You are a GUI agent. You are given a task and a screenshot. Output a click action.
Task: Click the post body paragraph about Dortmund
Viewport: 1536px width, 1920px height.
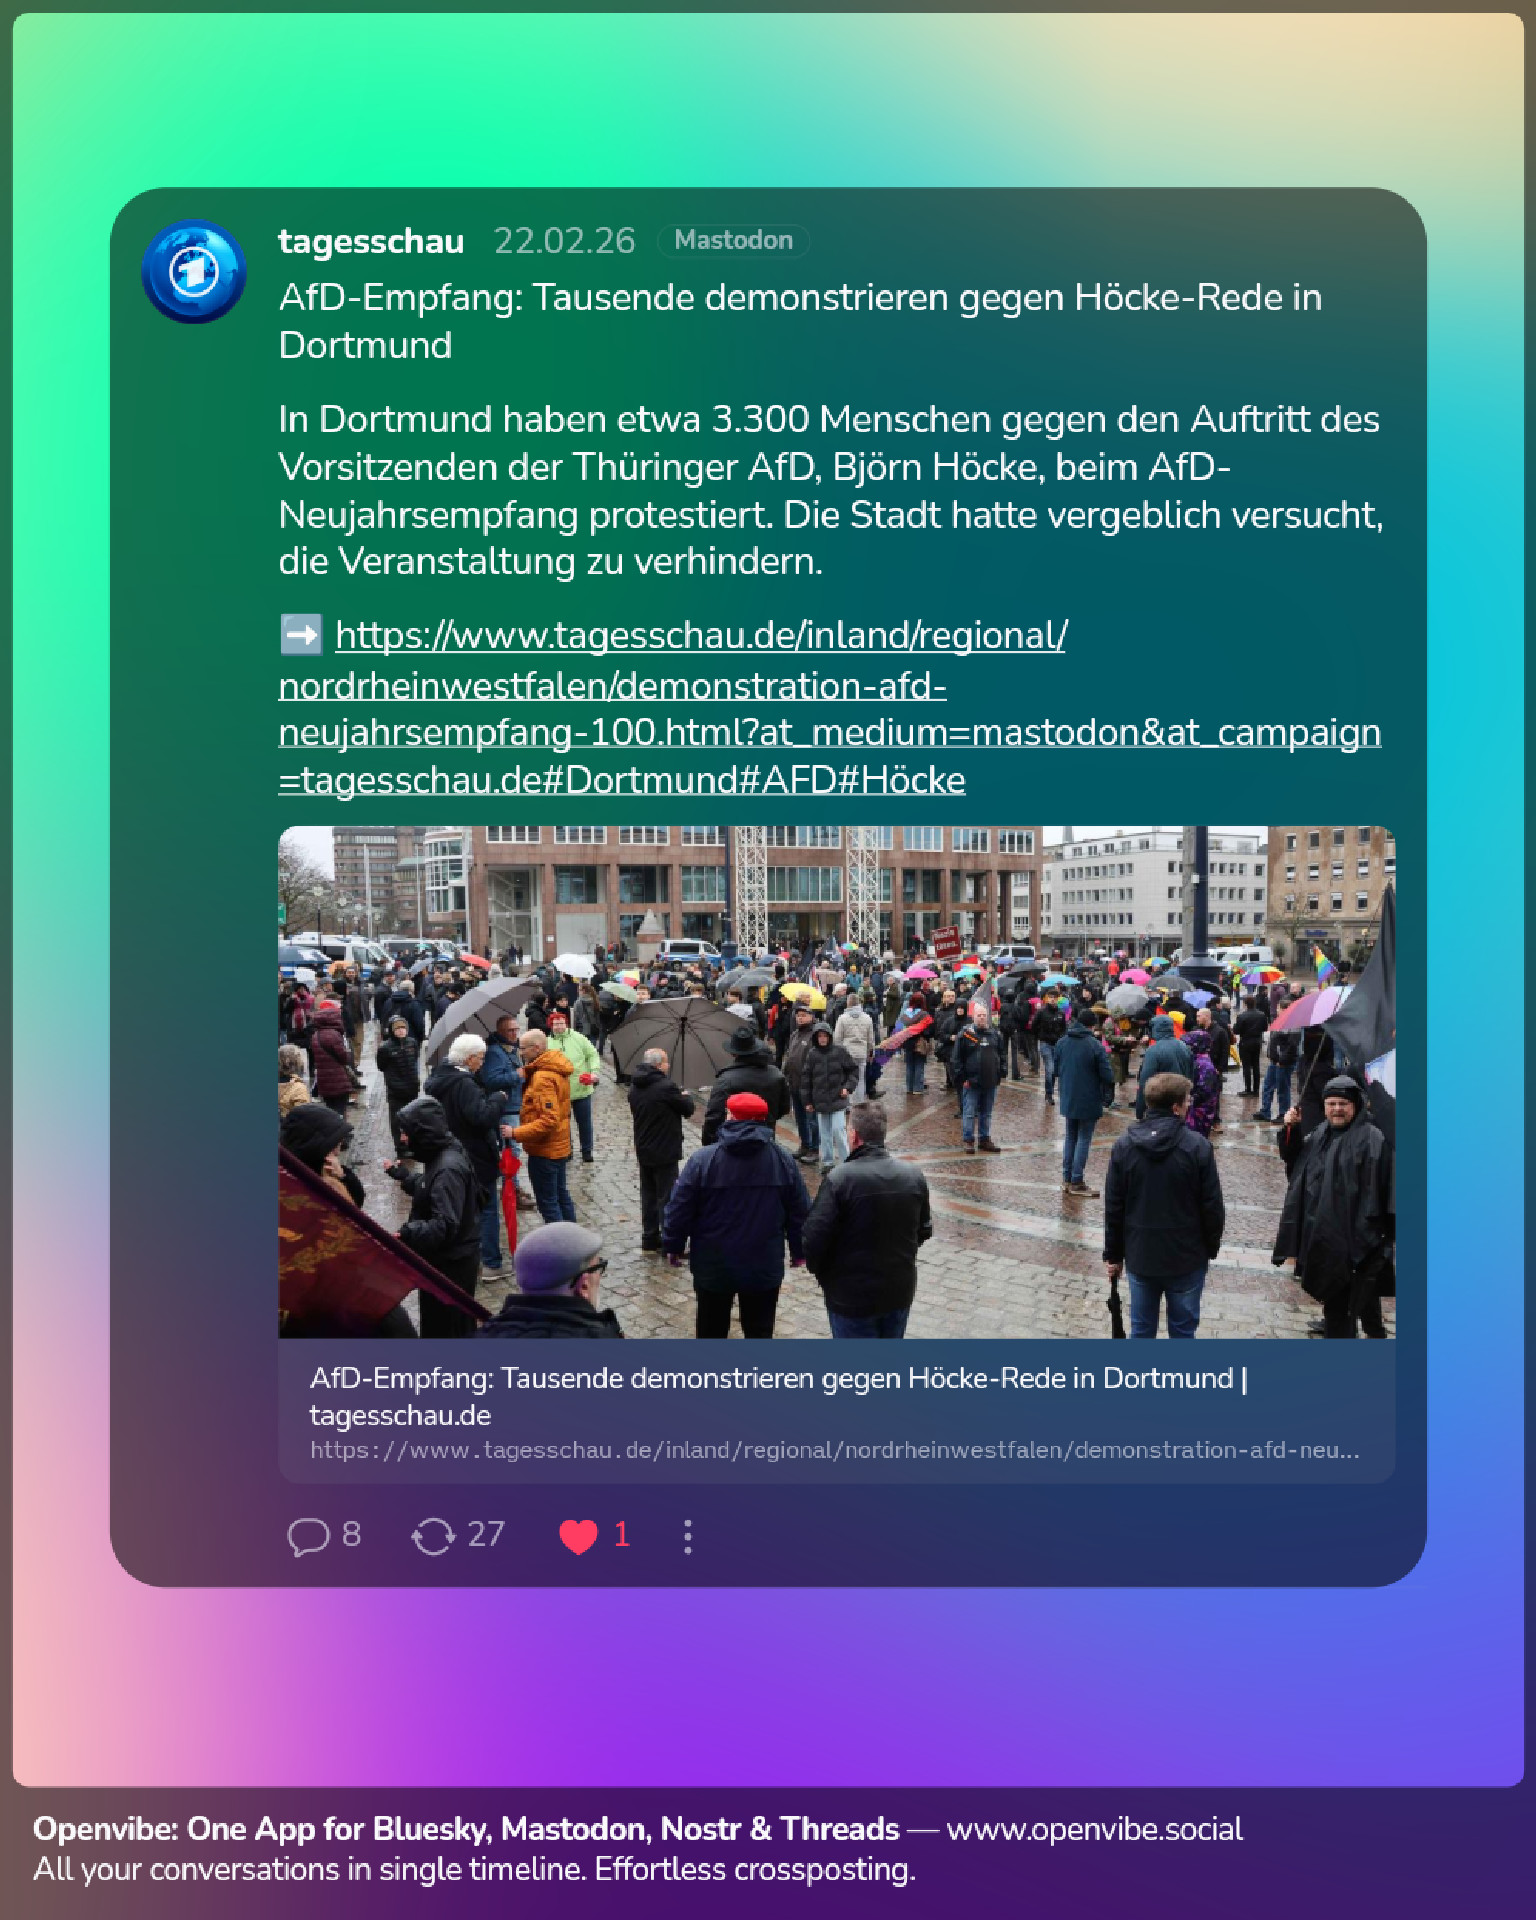click(830, 490)
